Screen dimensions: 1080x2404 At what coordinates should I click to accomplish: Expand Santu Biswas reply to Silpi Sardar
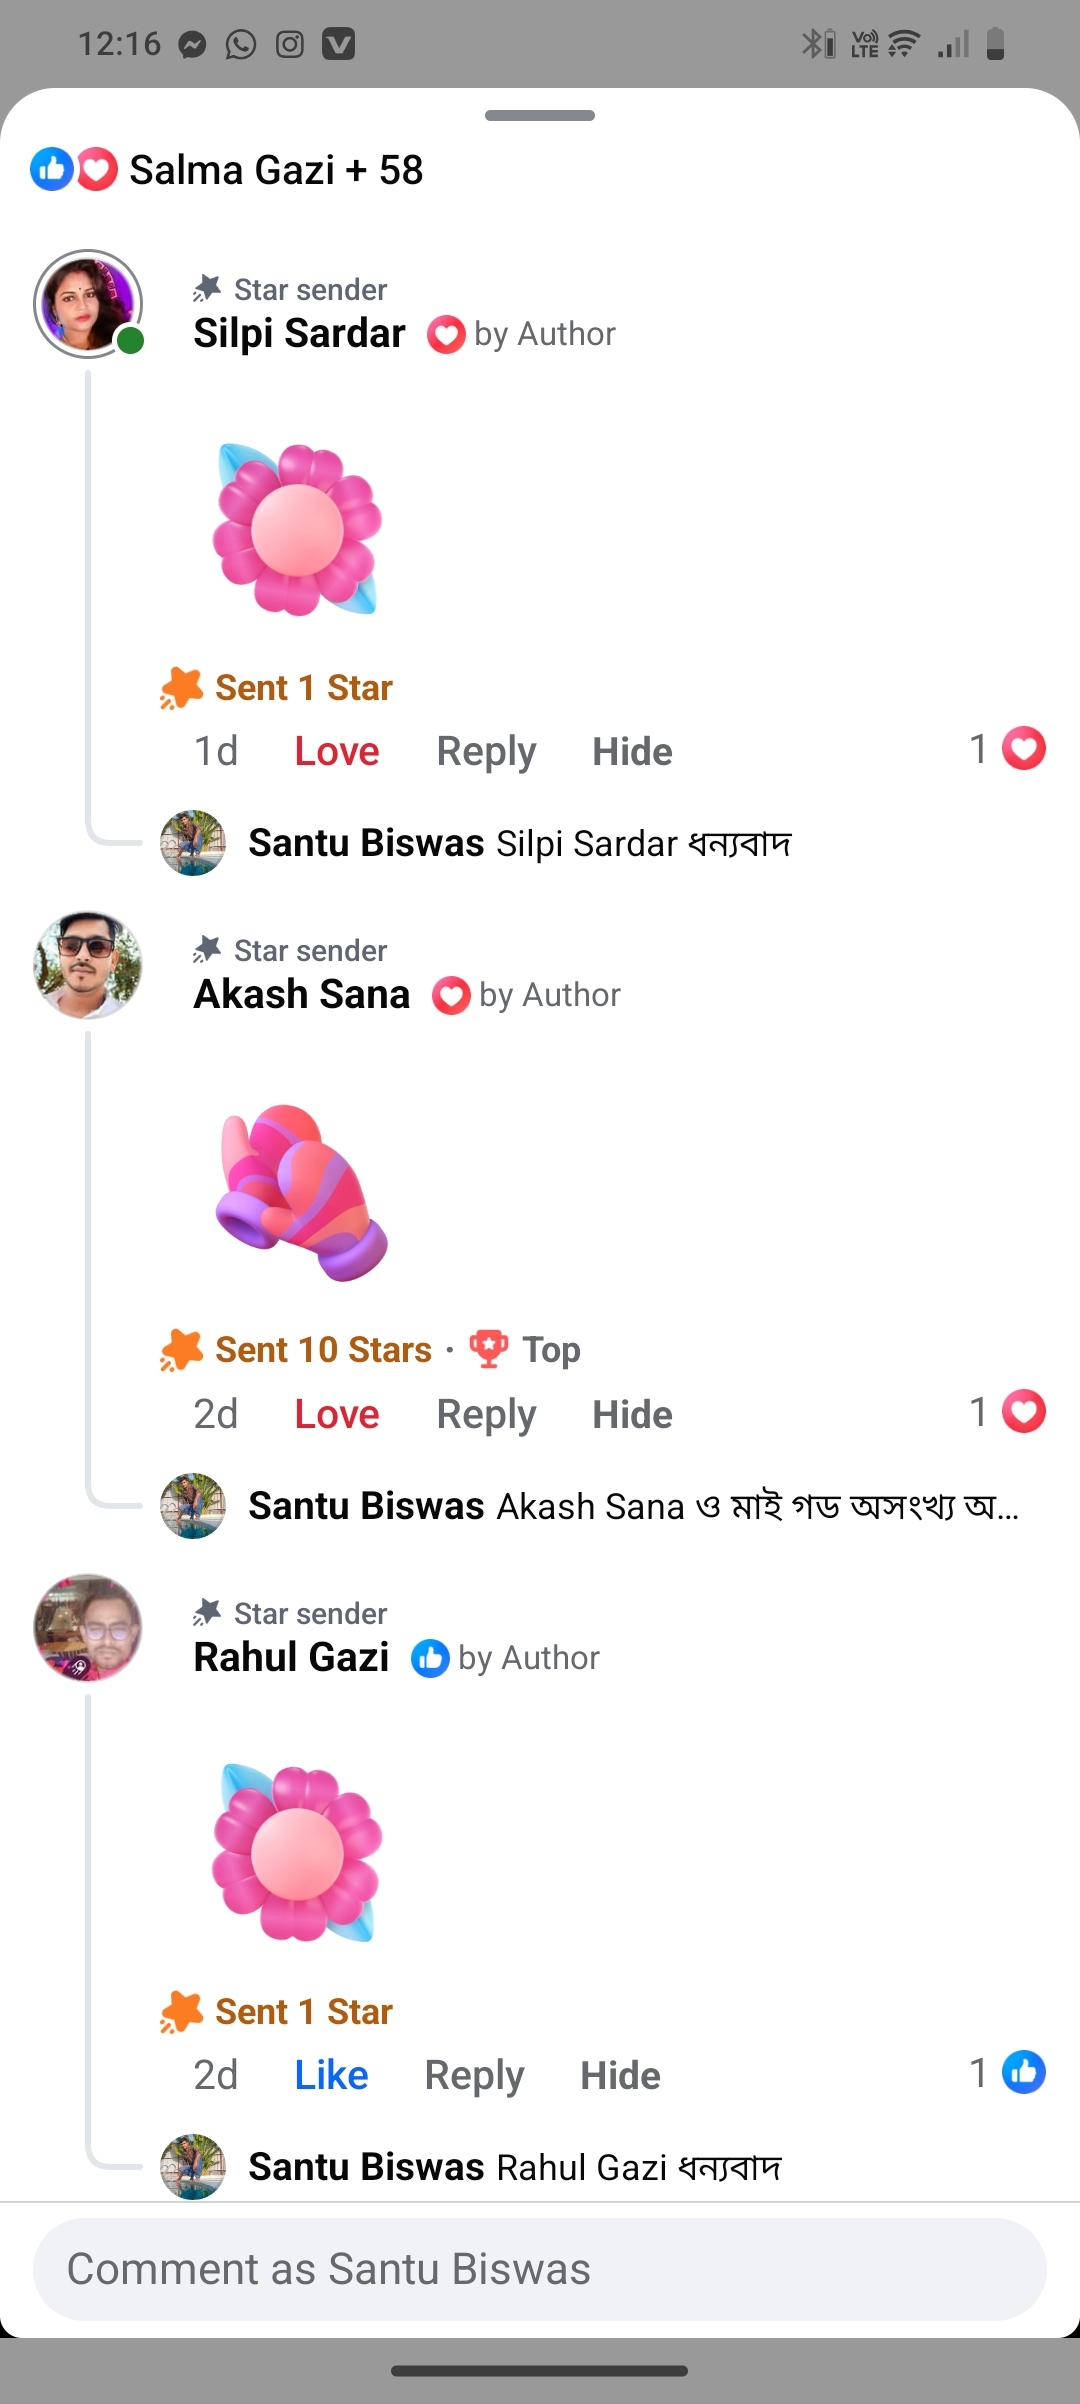519,843
